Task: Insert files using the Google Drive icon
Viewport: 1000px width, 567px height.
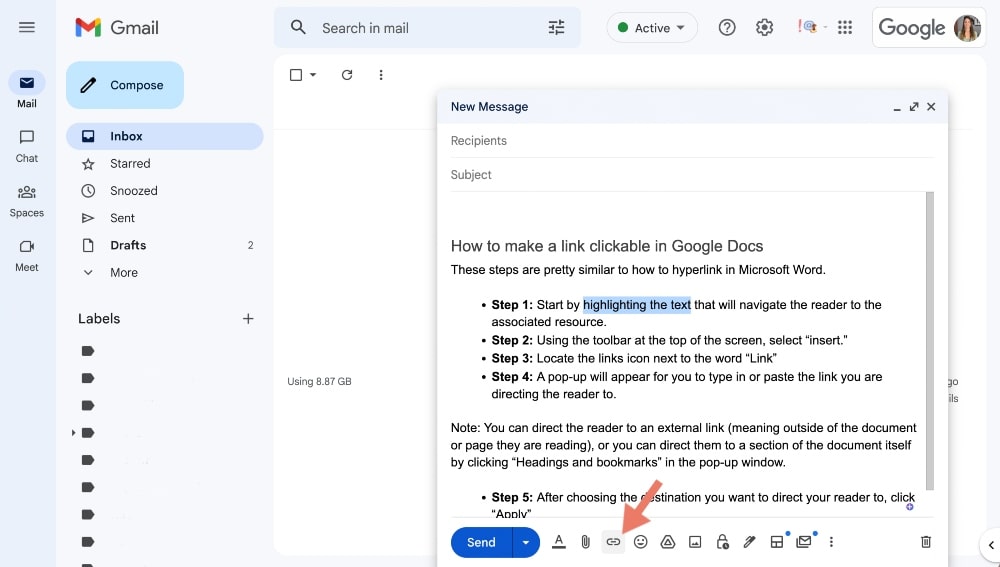Action: 668,542
